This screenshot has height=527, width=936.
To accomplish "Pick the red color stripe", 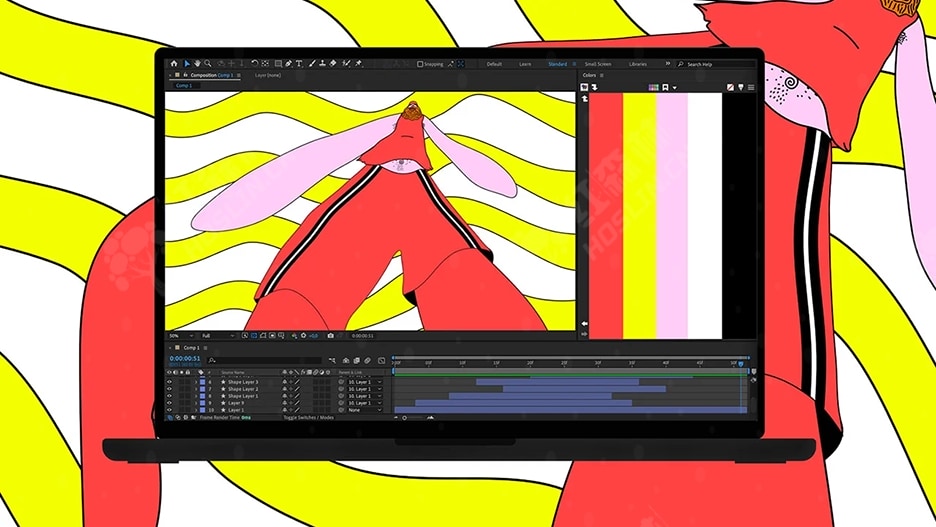I will pyautogui.click(x=606, y=215).
